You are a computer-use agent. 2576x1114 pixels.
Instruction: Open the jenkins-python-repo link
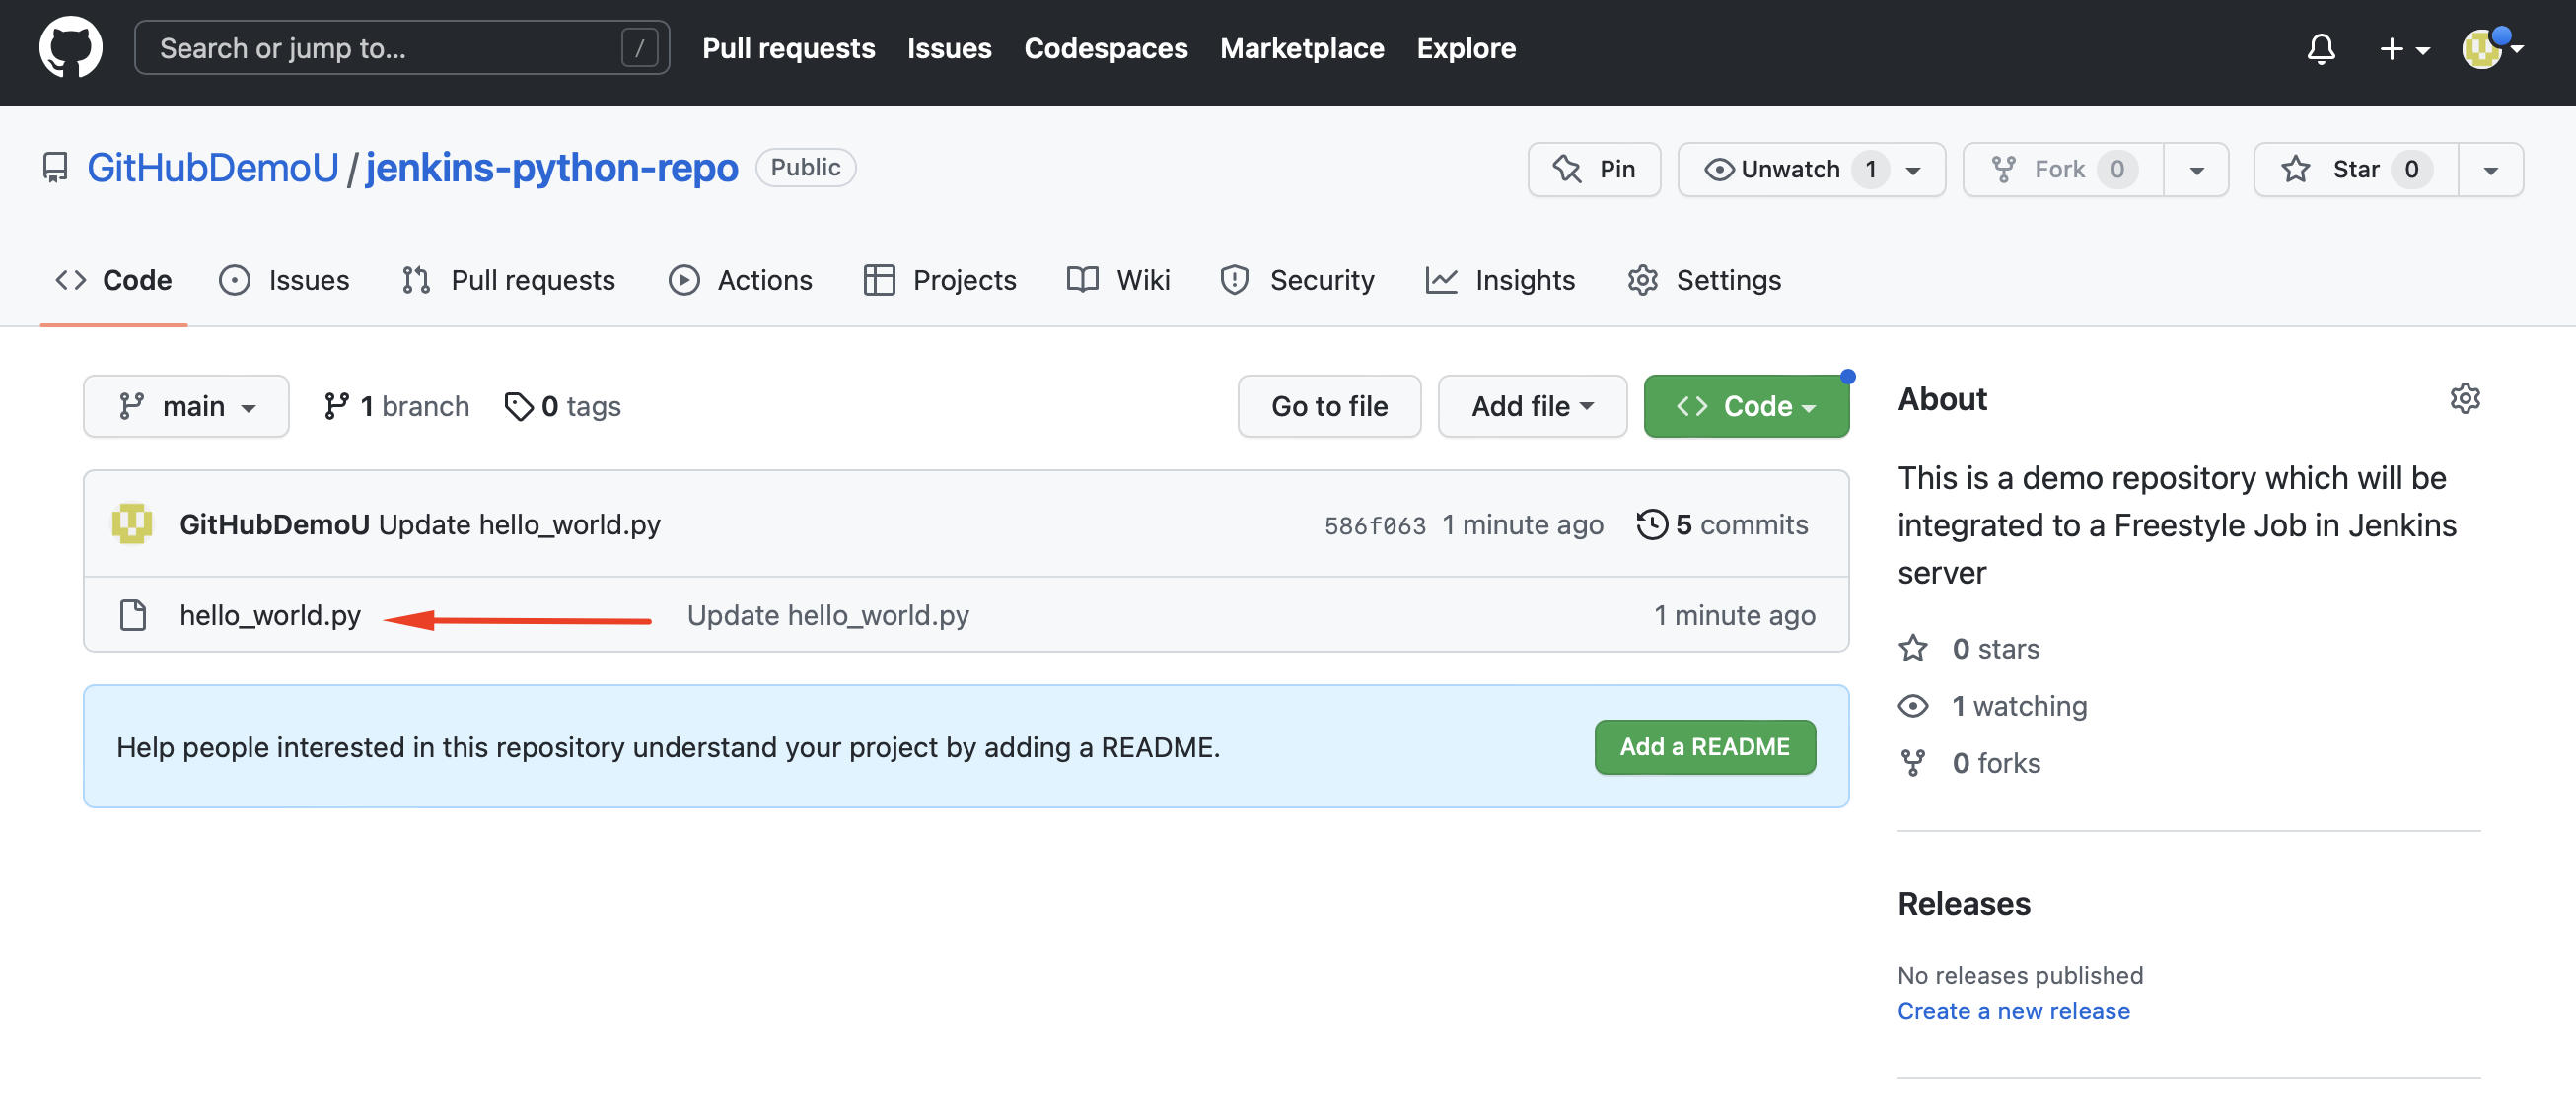(551, 167)
